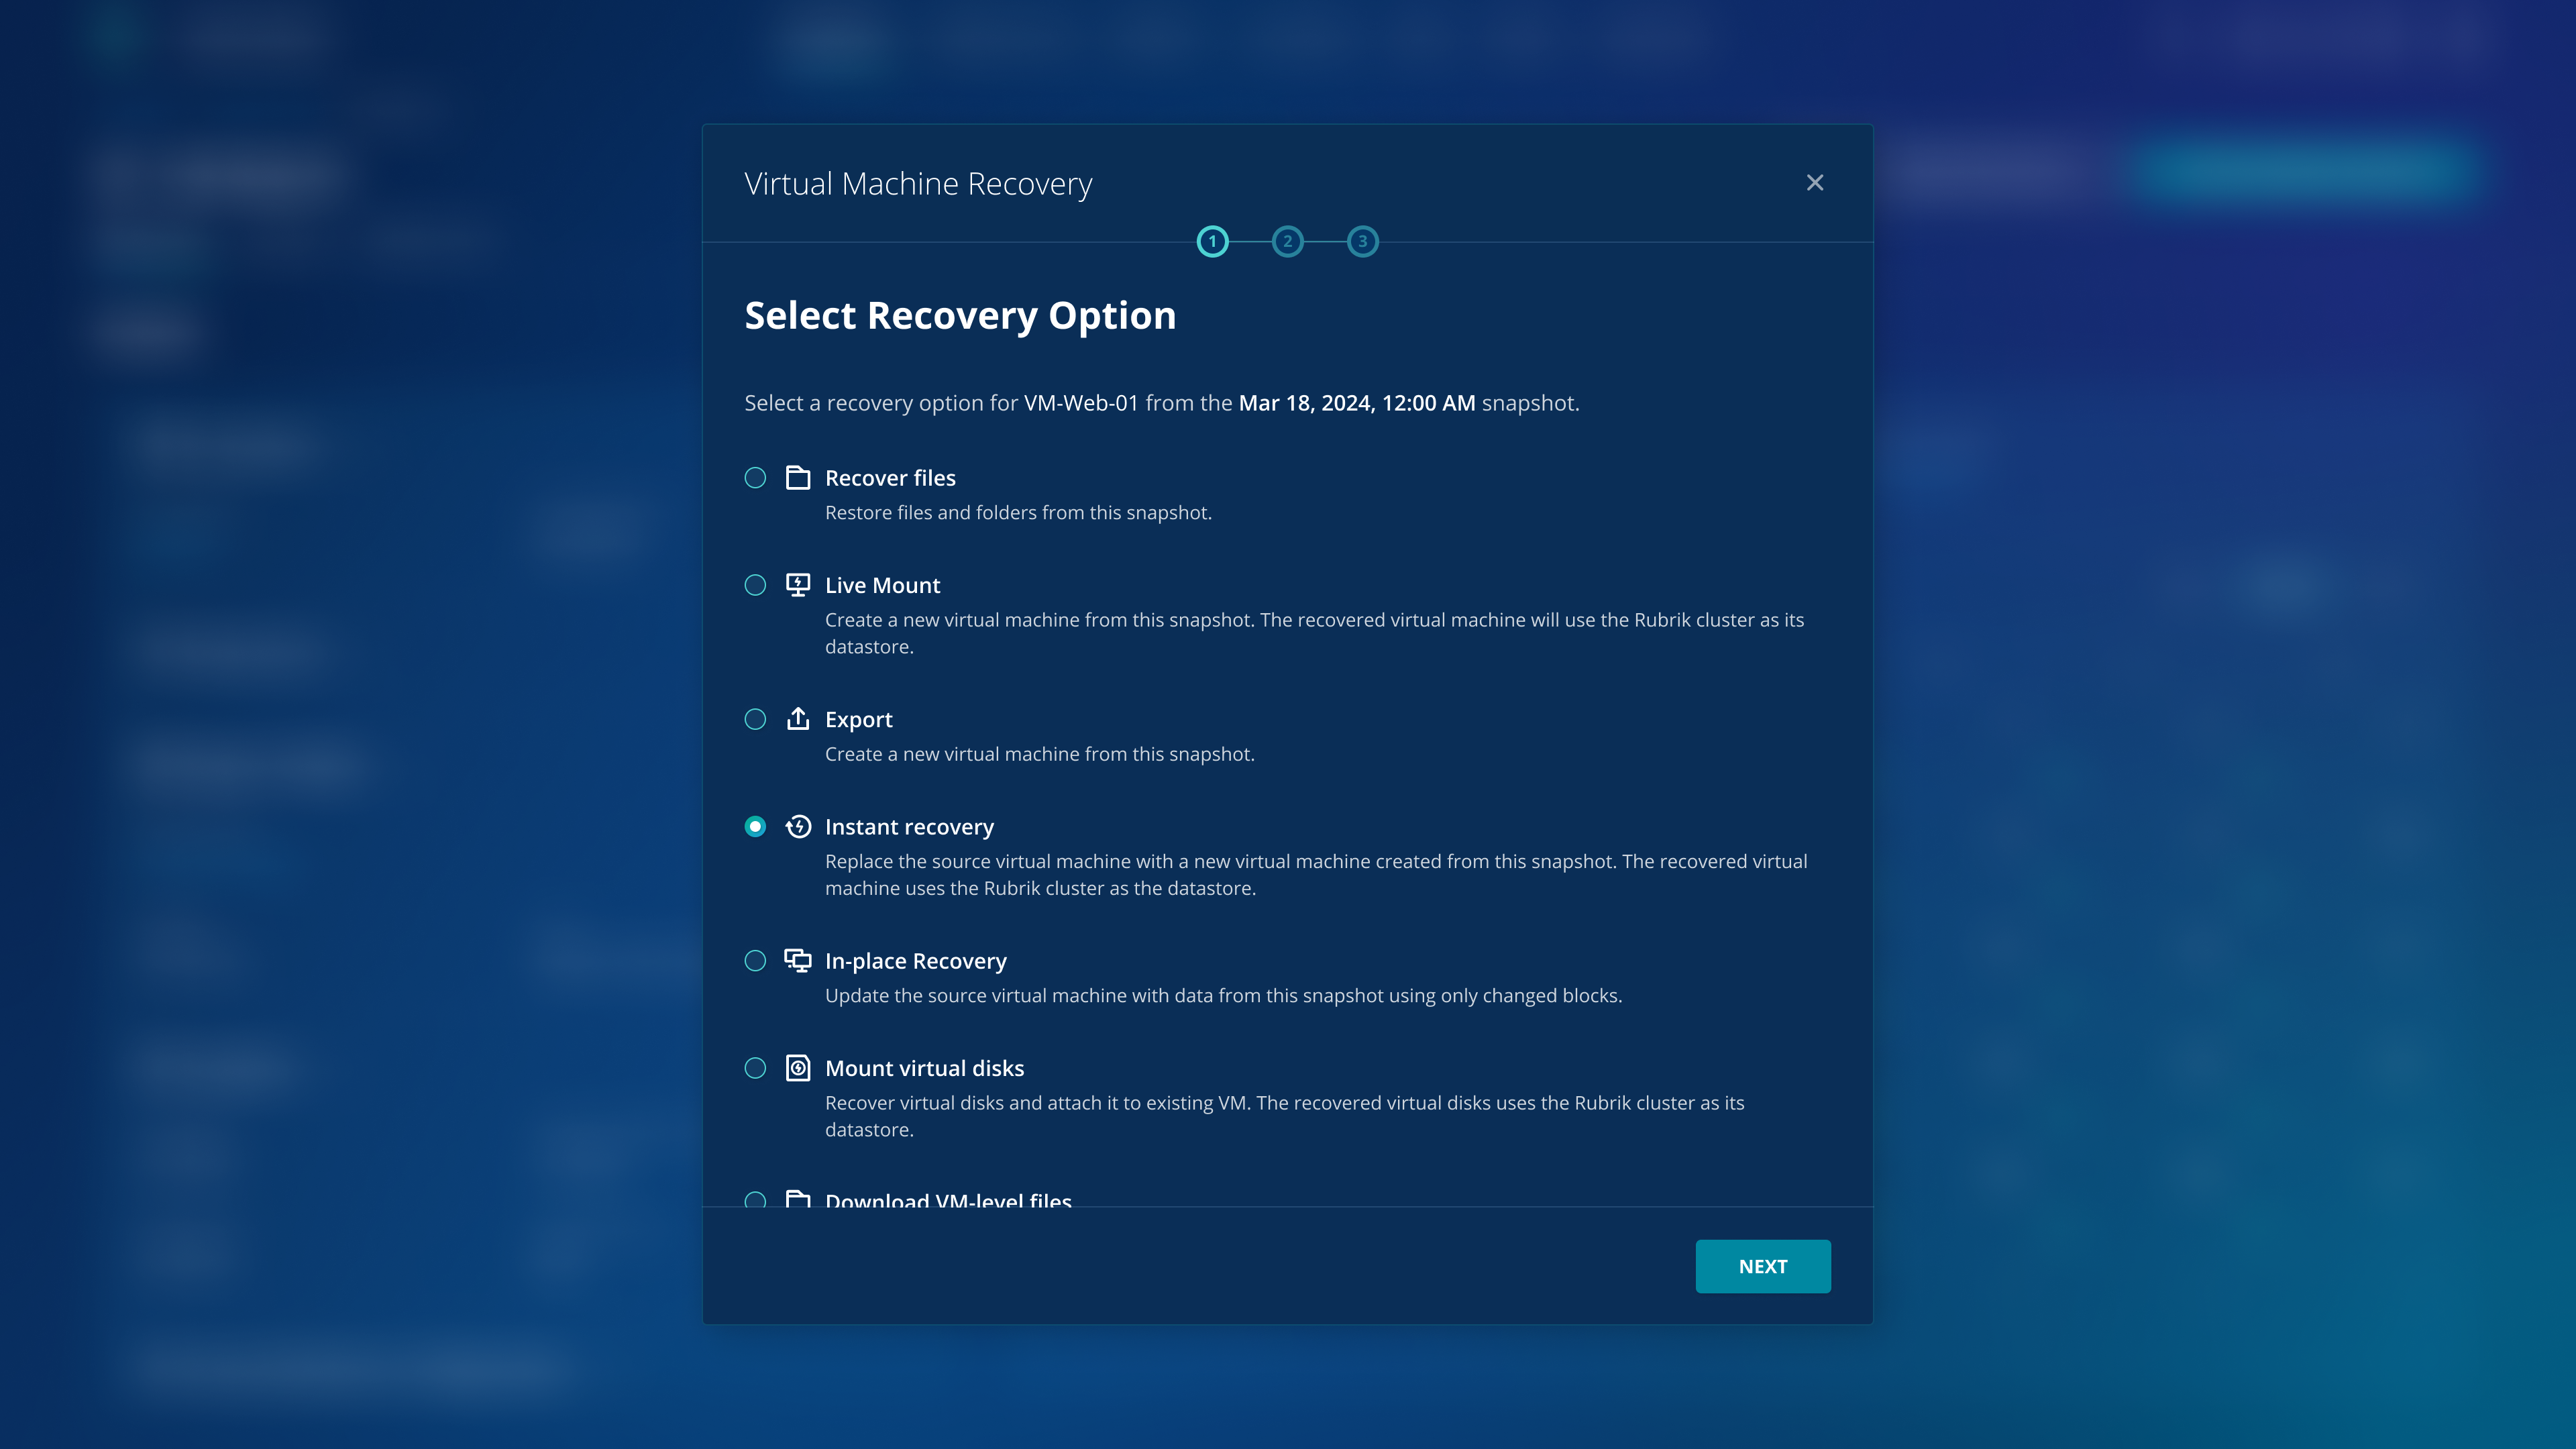The height and width of the screenshot is (1449, 2576).
Task: Choose the Export radio button
Action: coord(755,719)
